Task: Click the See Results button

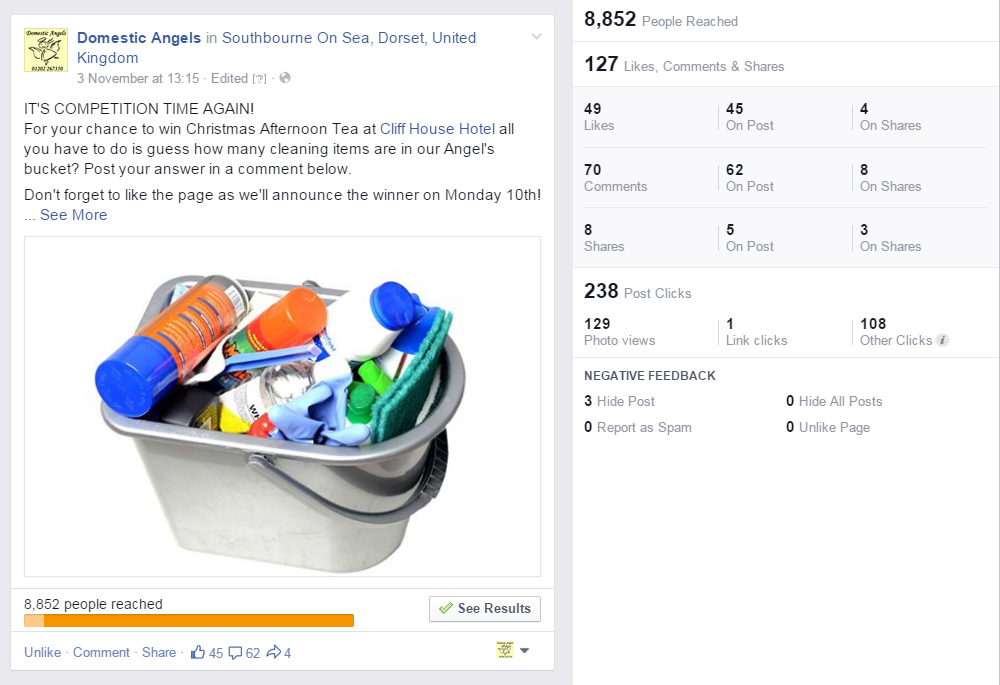Action: [485, 608]
